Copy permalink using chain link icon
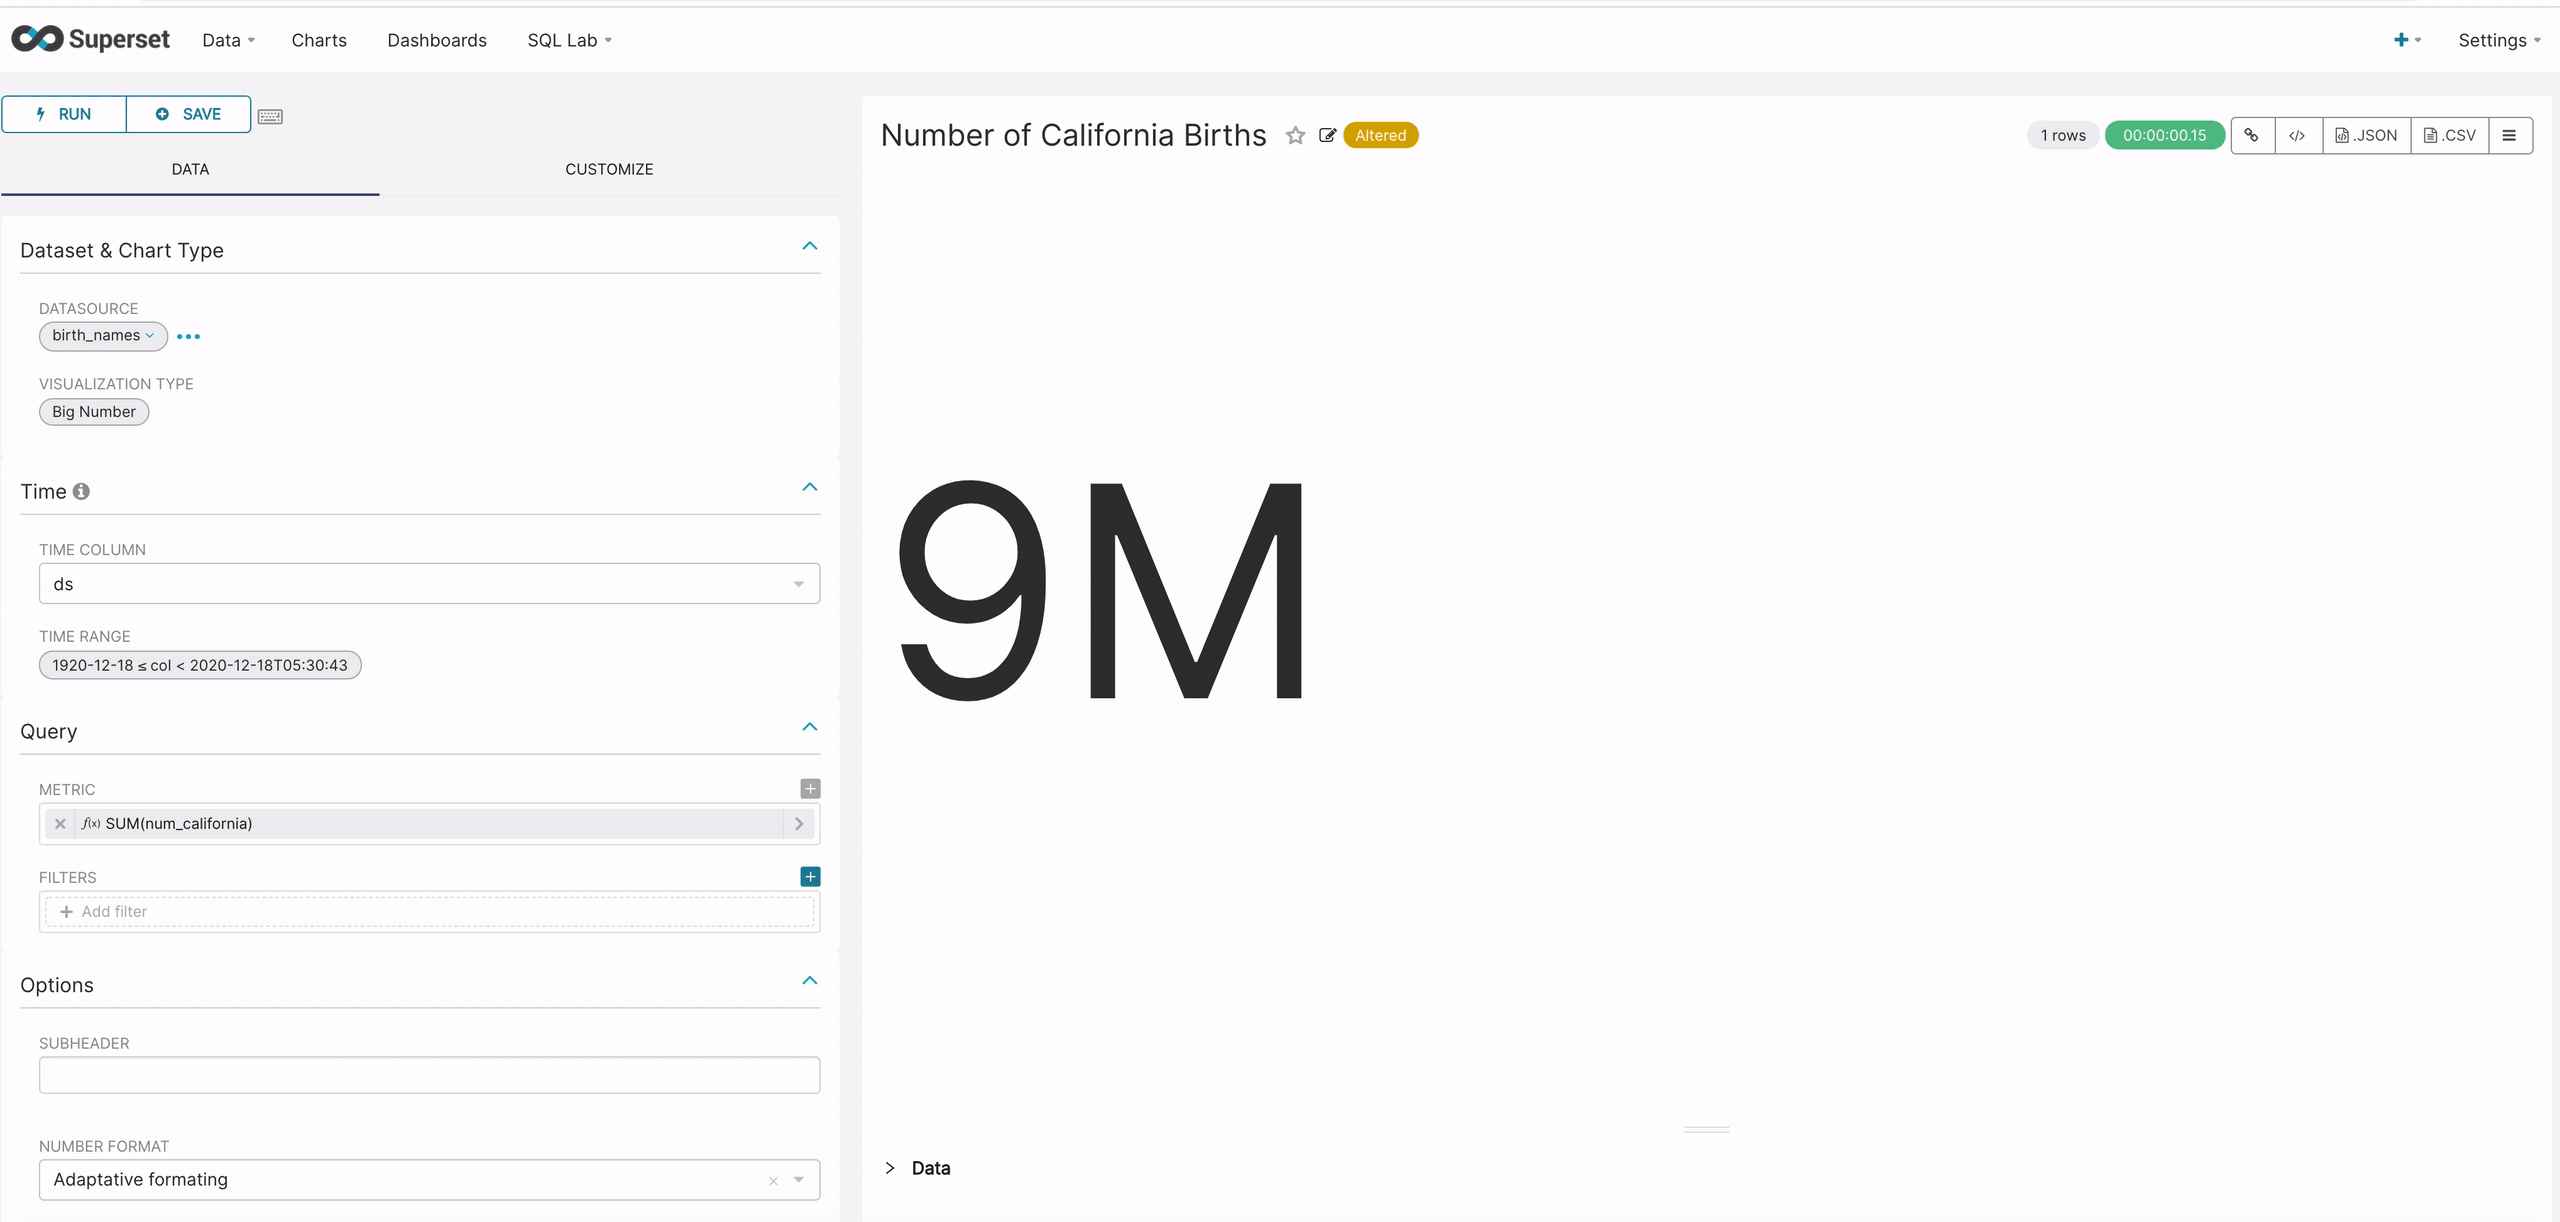 tap(2252, 135)
